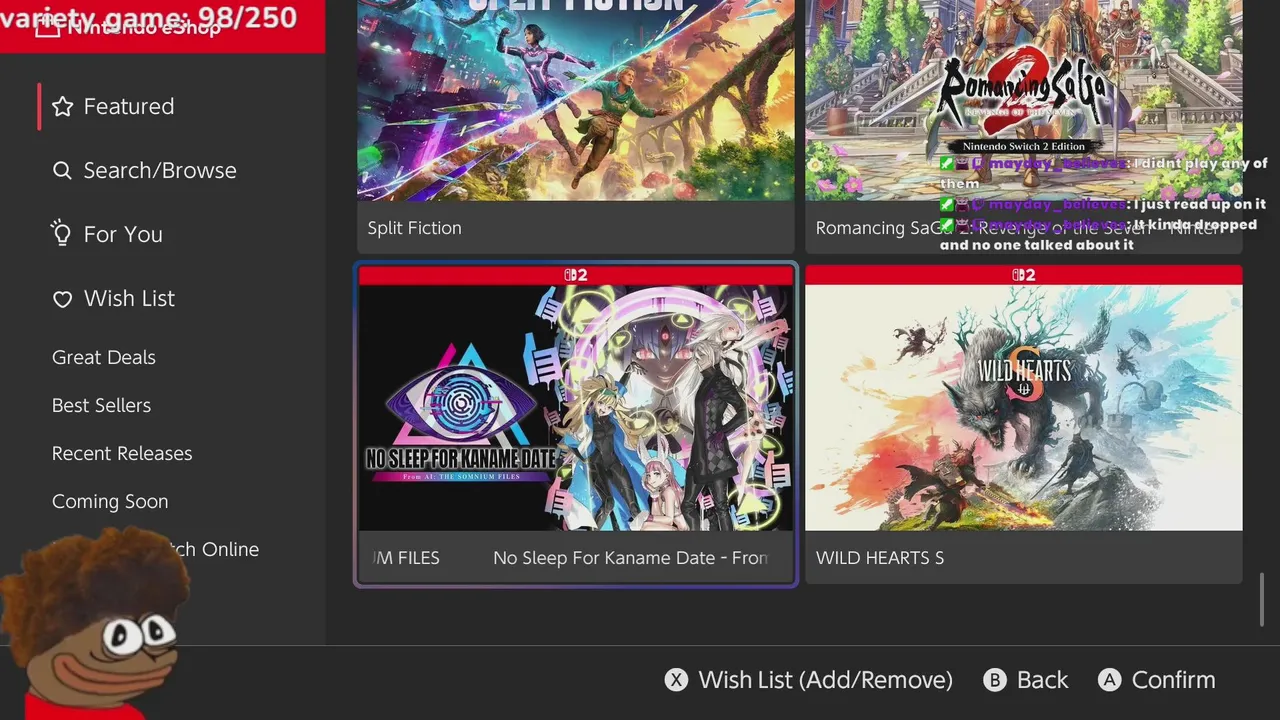
Task: Open the Romancing SaGa 2 cover art
Action: click(1024, 100)
